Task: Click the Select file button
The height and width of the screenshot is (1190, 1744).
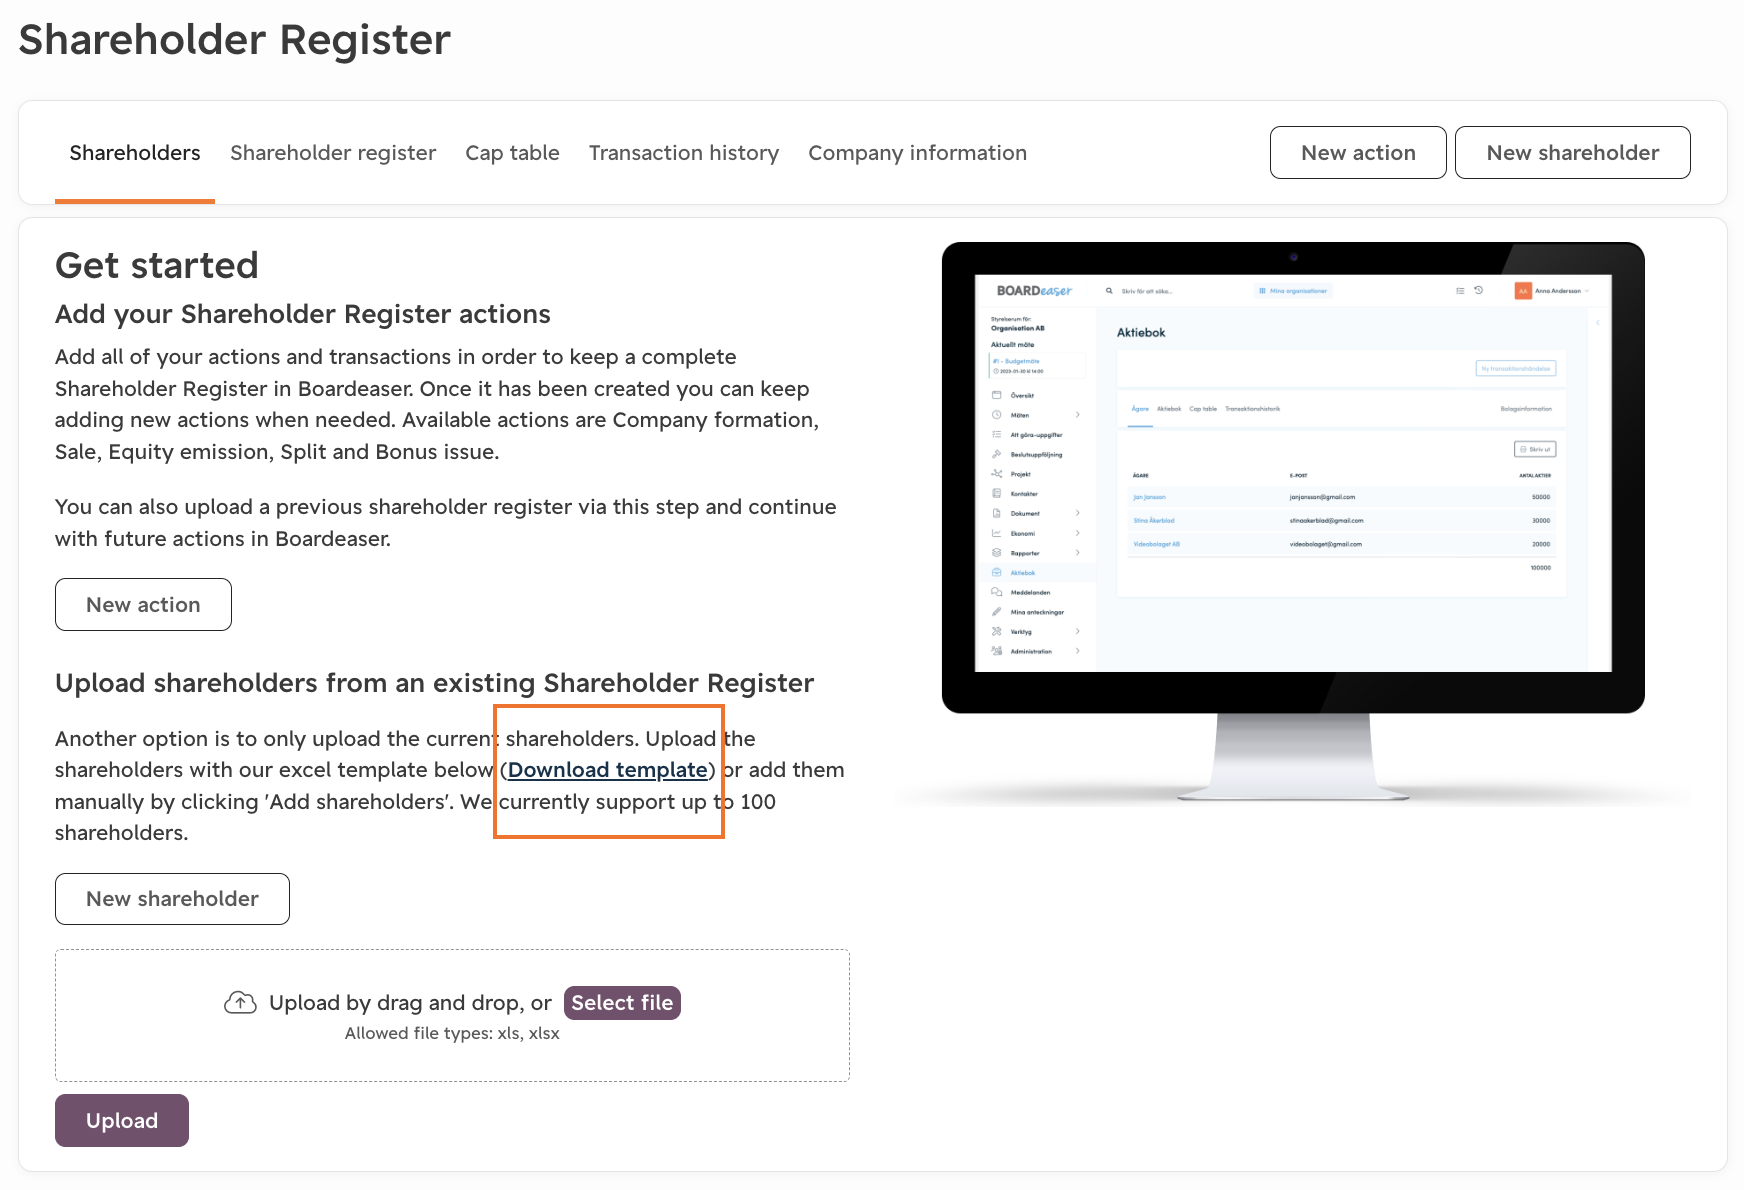Action: click(622, 1003)
